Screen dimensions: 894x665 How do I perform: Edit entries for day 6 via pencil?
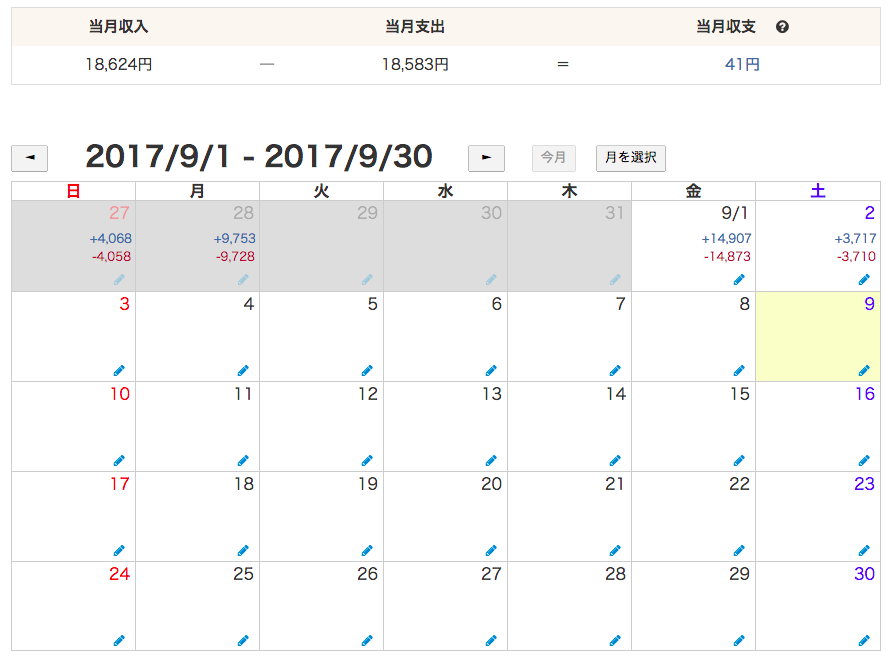pyautogui.click(x=491, y=371)
